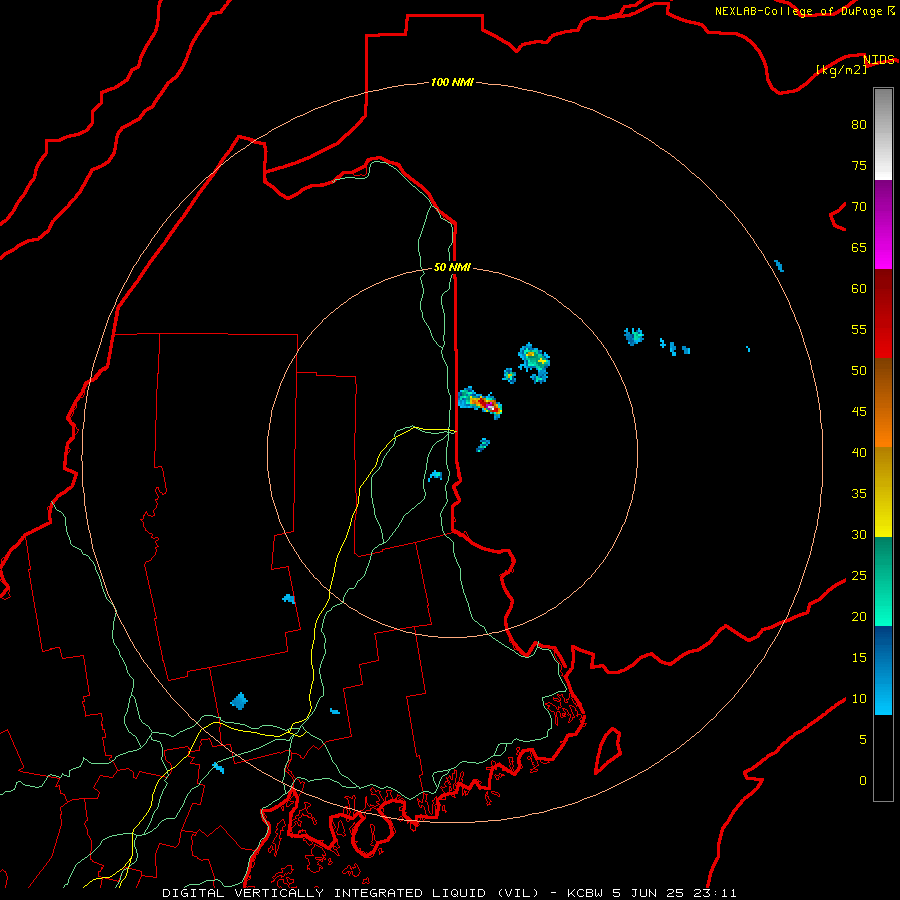Viewport: 900px width, 900px height.
Task: Click the 0 value on the color scale
Action: click(863, 781)
